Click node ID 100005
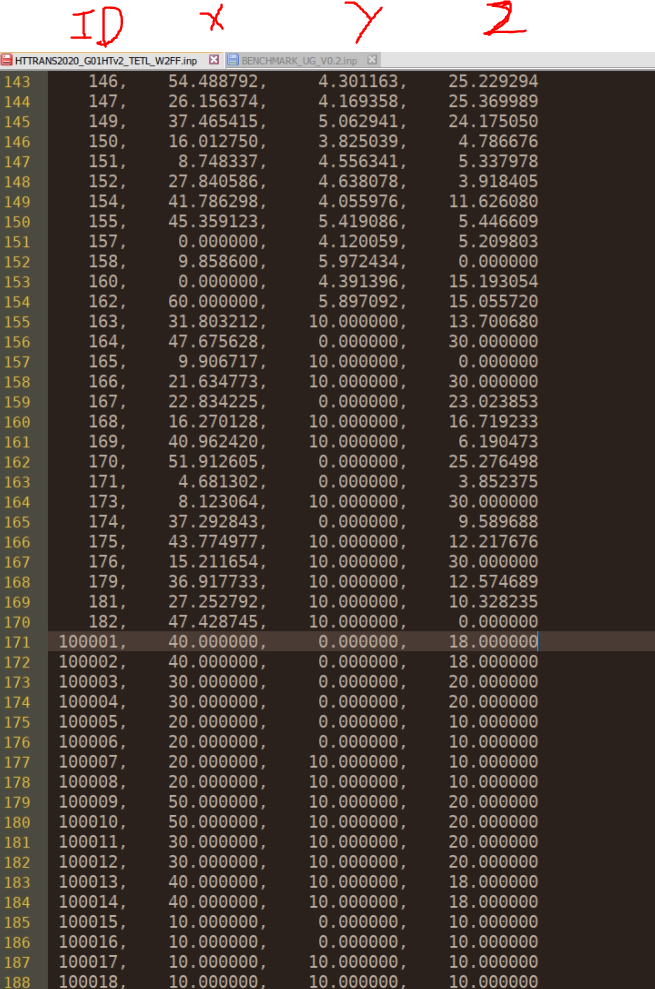The image size is (655, 989). (x=88, y=722)
